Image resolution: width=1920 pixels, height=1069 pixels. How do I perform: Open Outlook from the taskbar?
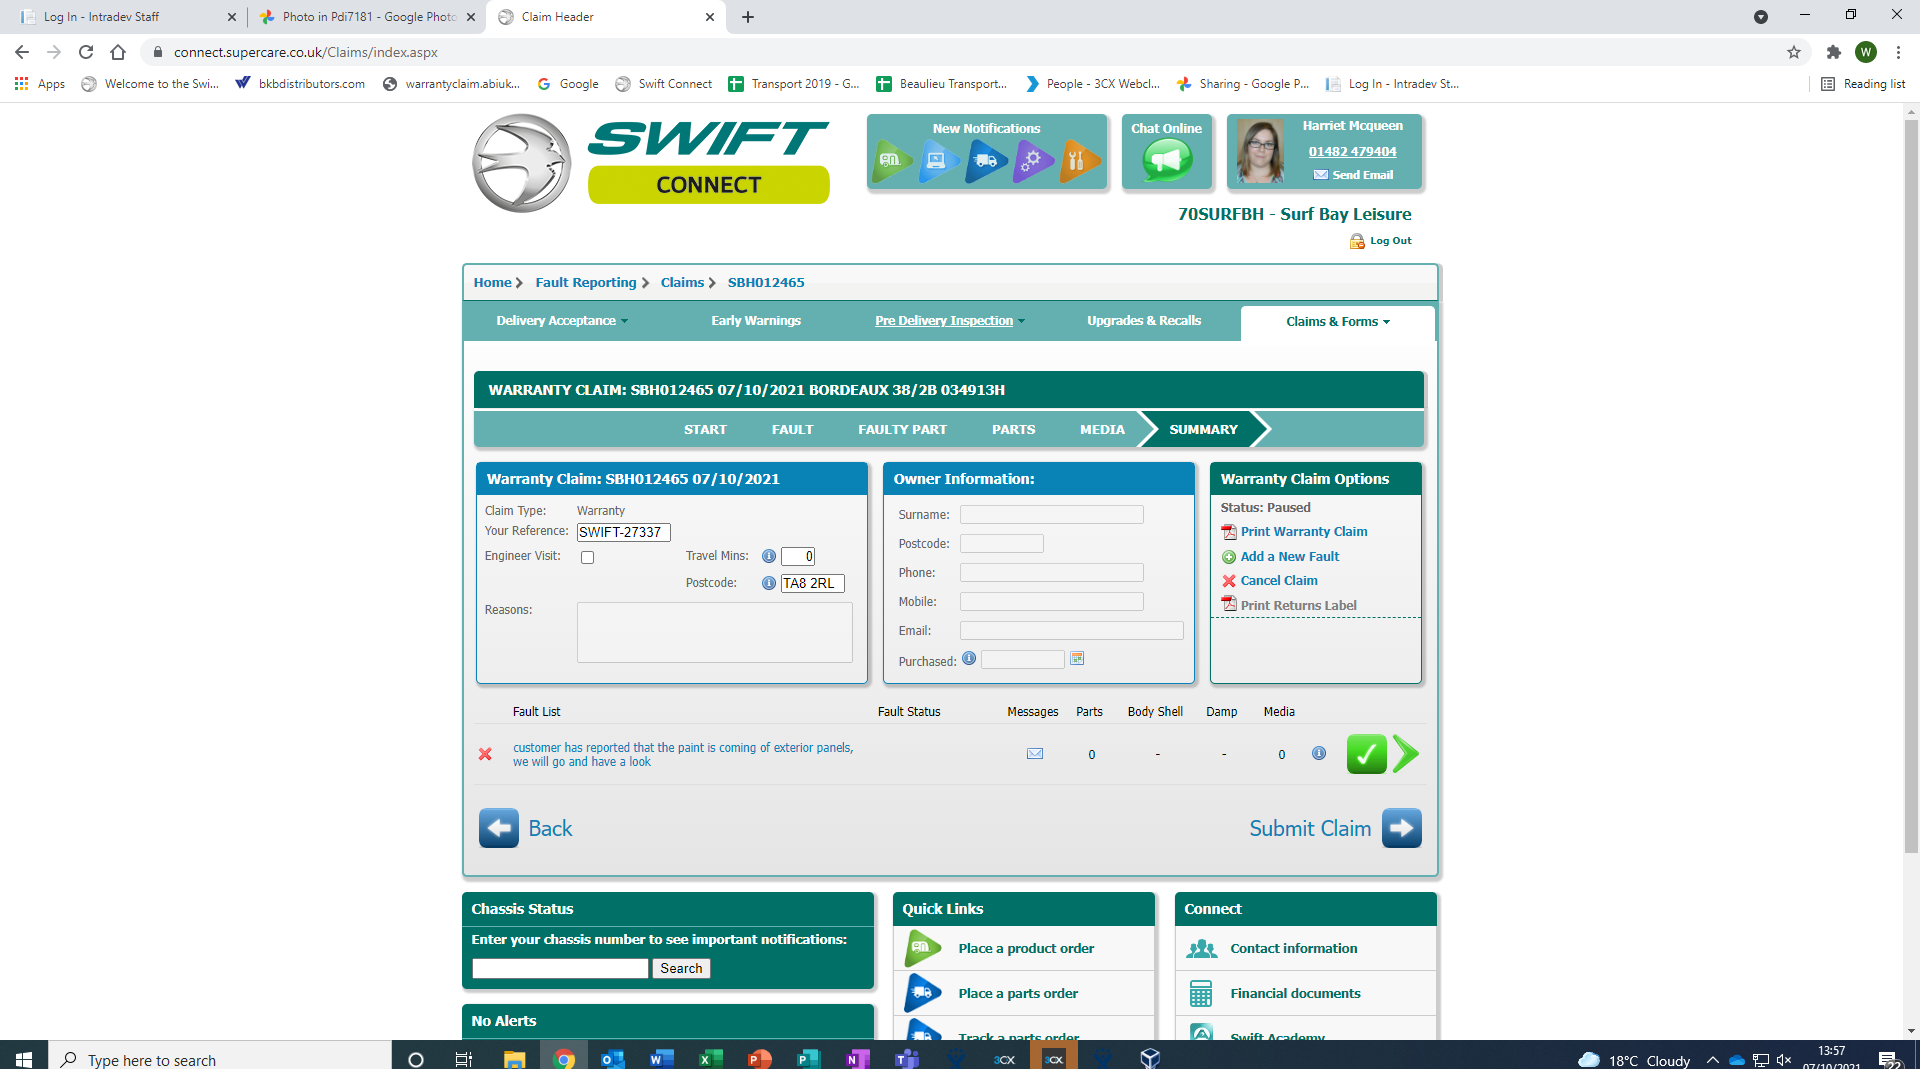[x=612, y=1058]
